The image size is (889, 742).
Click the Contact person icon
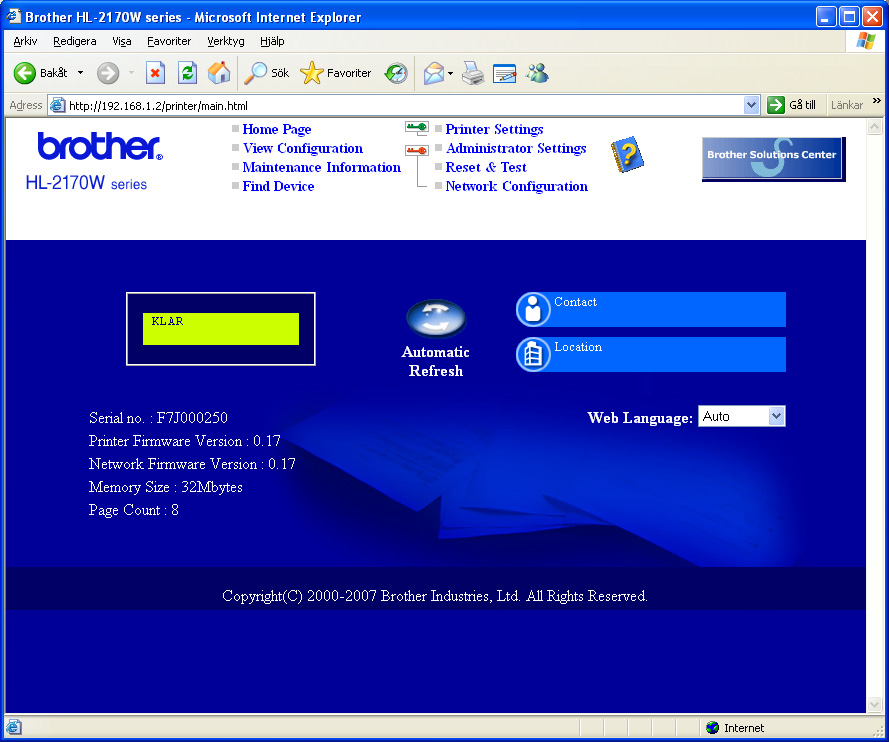click(x=533, y=309)
